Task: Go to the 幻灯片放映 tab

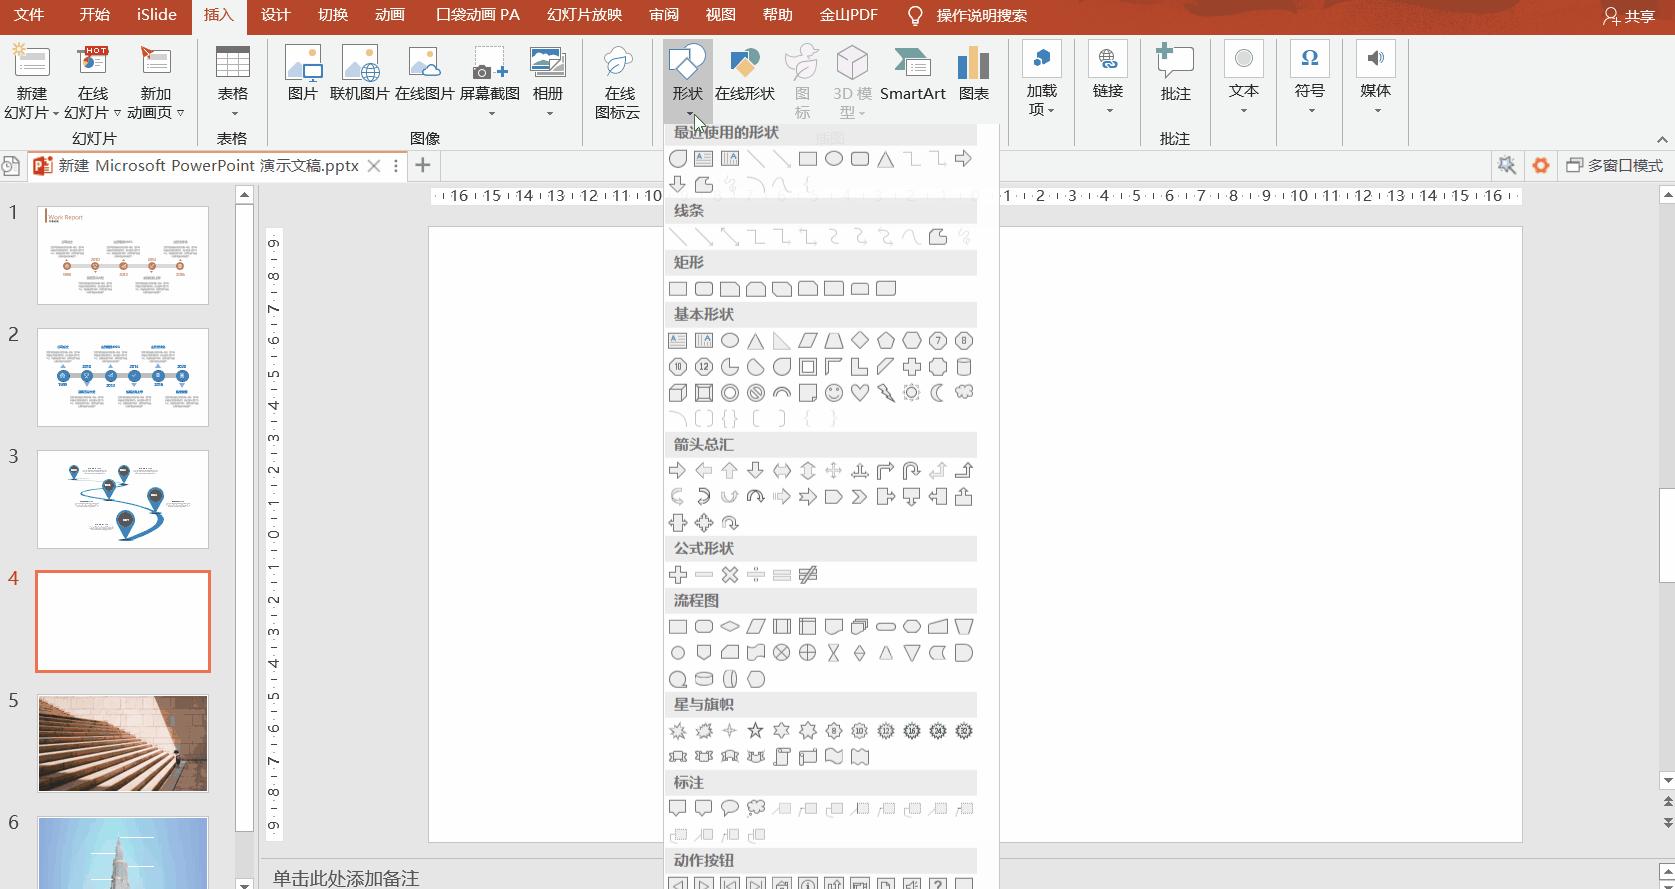Action: (x=585, y=15)
